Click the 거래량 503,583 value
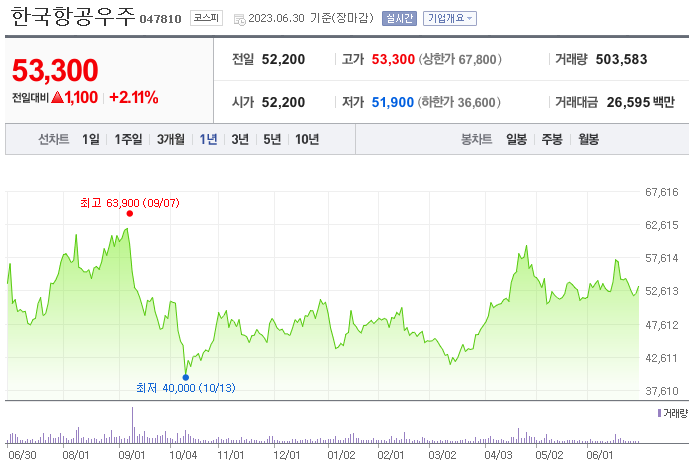 click(621, 59)
